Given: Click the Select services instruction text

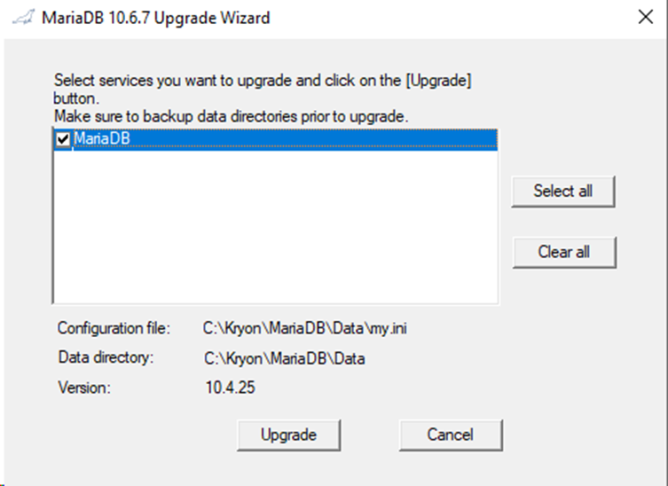Looking at the screenshot, I should [x=262, y=89].
